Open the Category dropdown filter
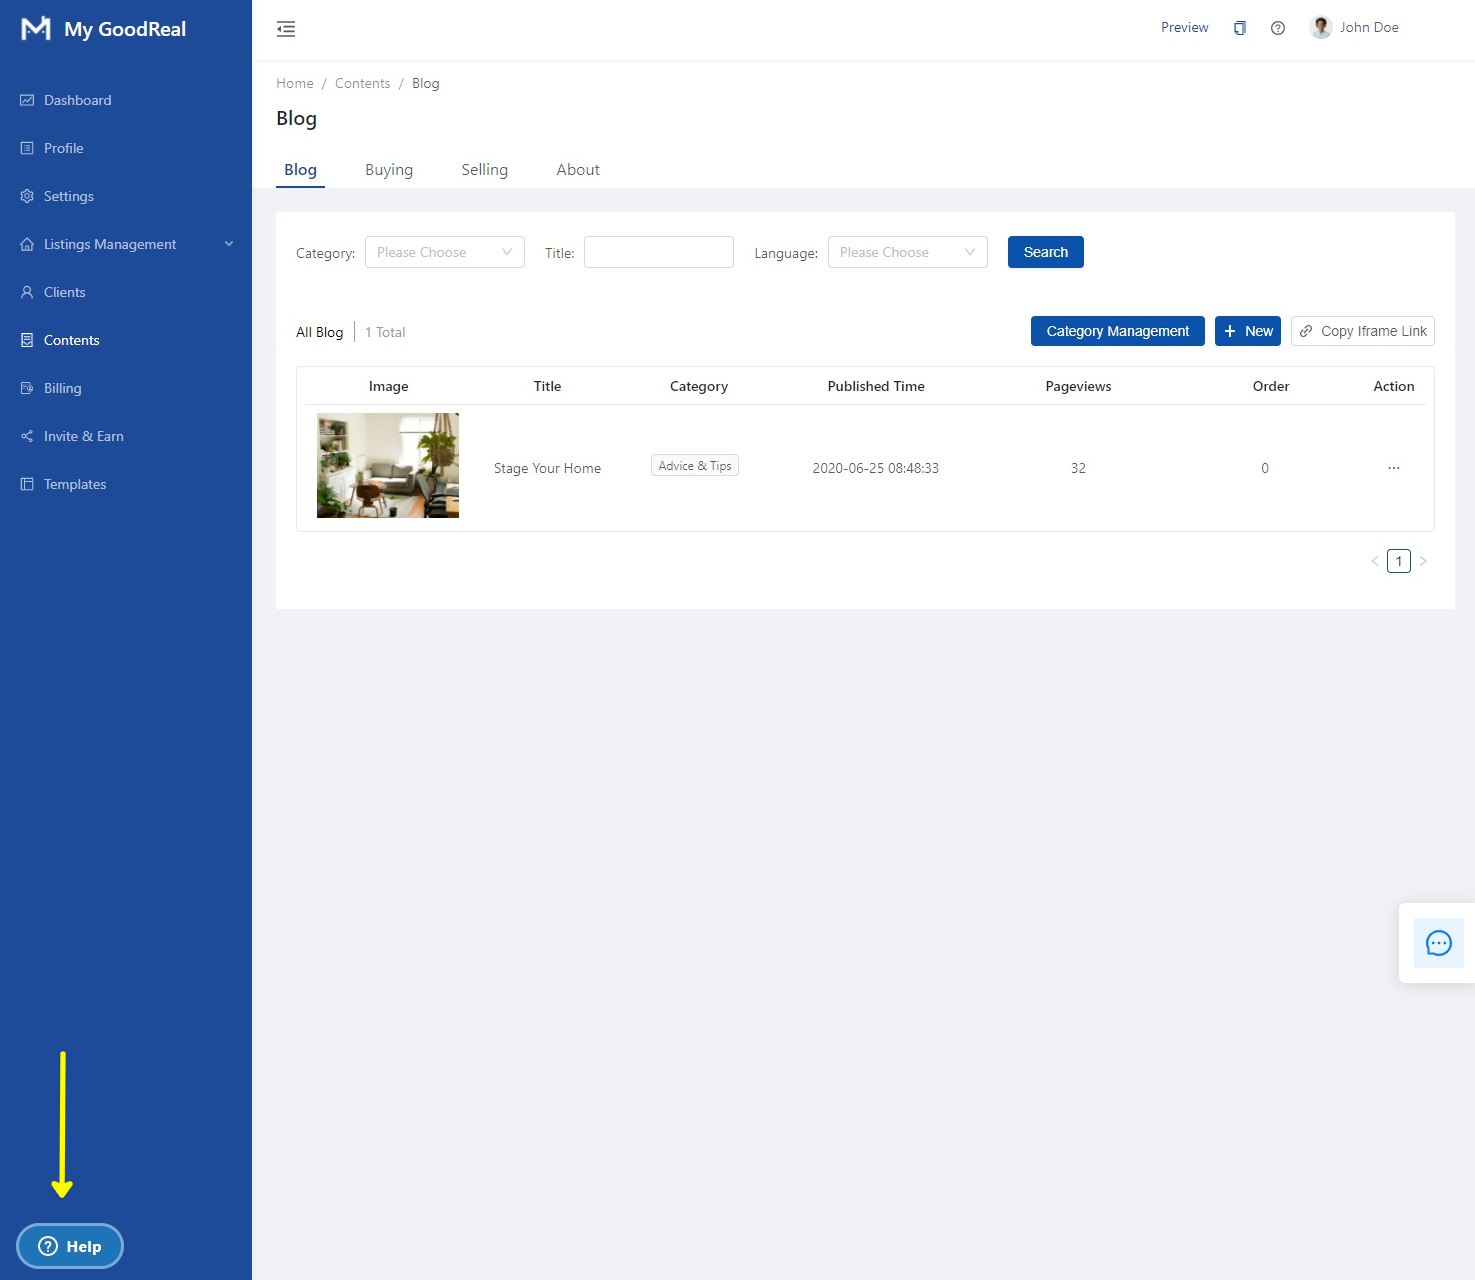This screenshot has height=1280, width=1475. (444, 252)
